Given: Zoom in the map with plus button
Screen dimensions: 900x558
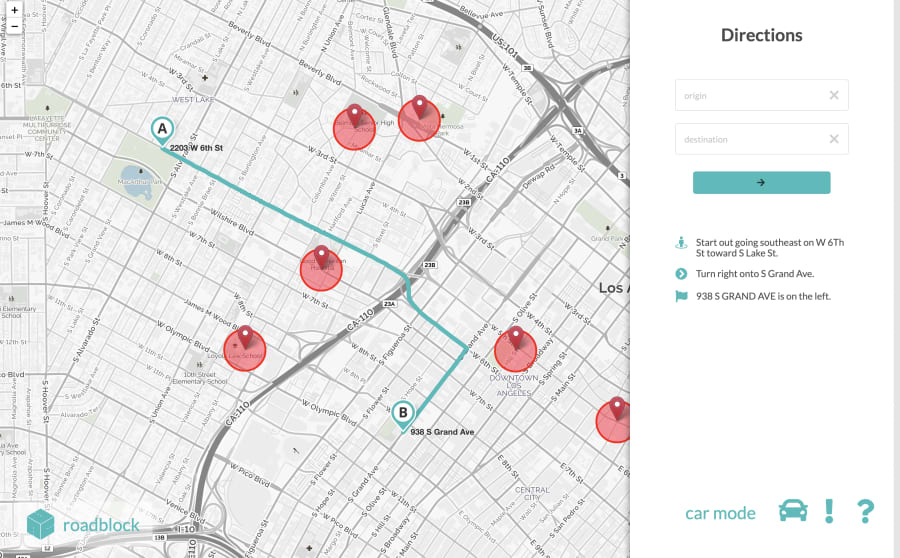Looking at the screenshot, I should [14, 10].
